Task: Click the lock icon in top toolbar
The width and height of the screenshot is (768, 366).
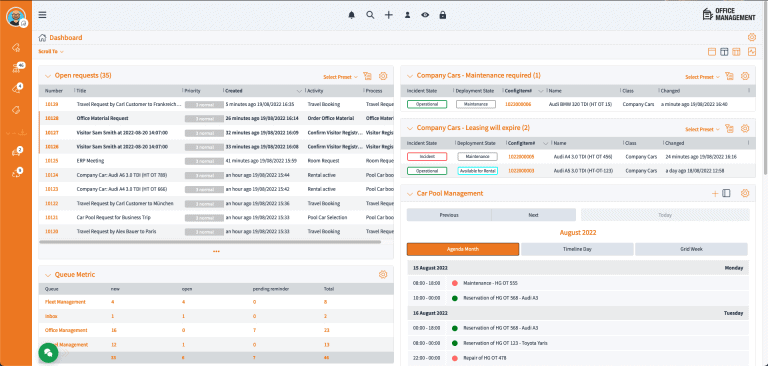Action: tap(443, 15)
